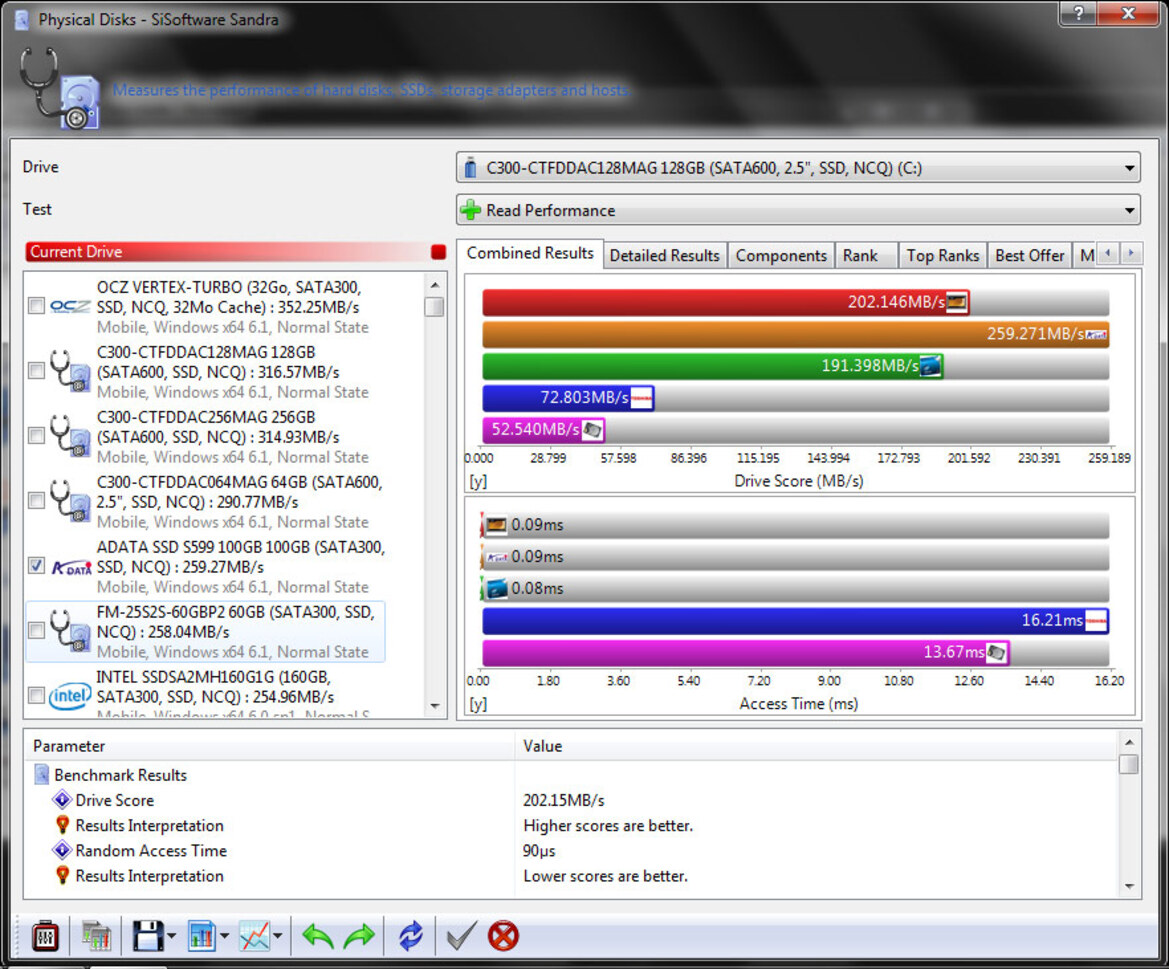Click the drive list scrollbar thumb
This screenshot has height=969, width=1169.
pos(435,306)
